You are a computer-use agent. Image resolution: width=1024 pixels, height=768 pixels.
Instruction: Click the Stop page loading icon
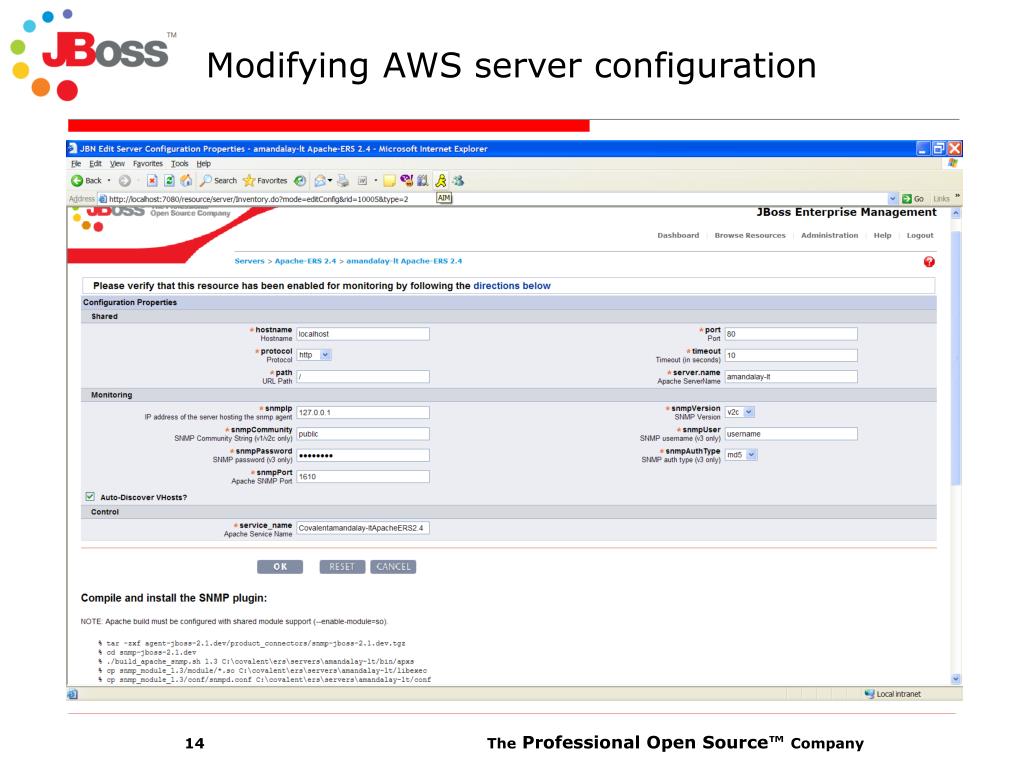coord(152,181)
